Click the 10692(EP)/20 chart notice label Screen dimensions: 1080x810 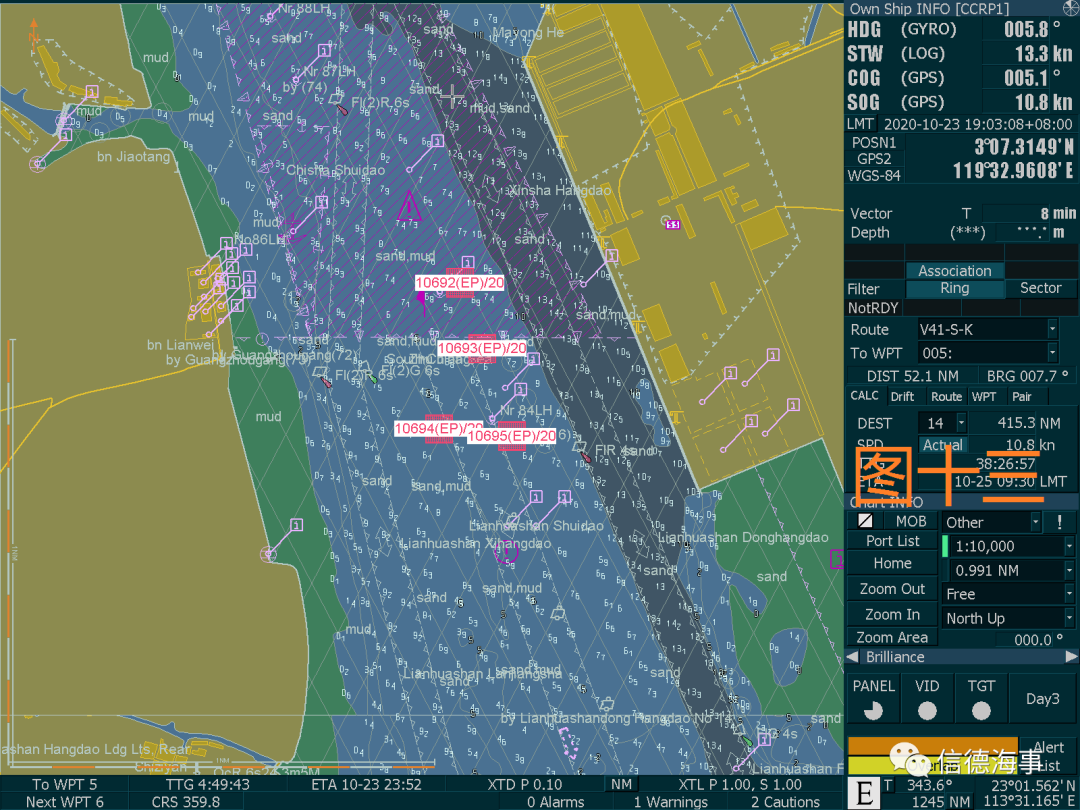(x=459, y=283)
